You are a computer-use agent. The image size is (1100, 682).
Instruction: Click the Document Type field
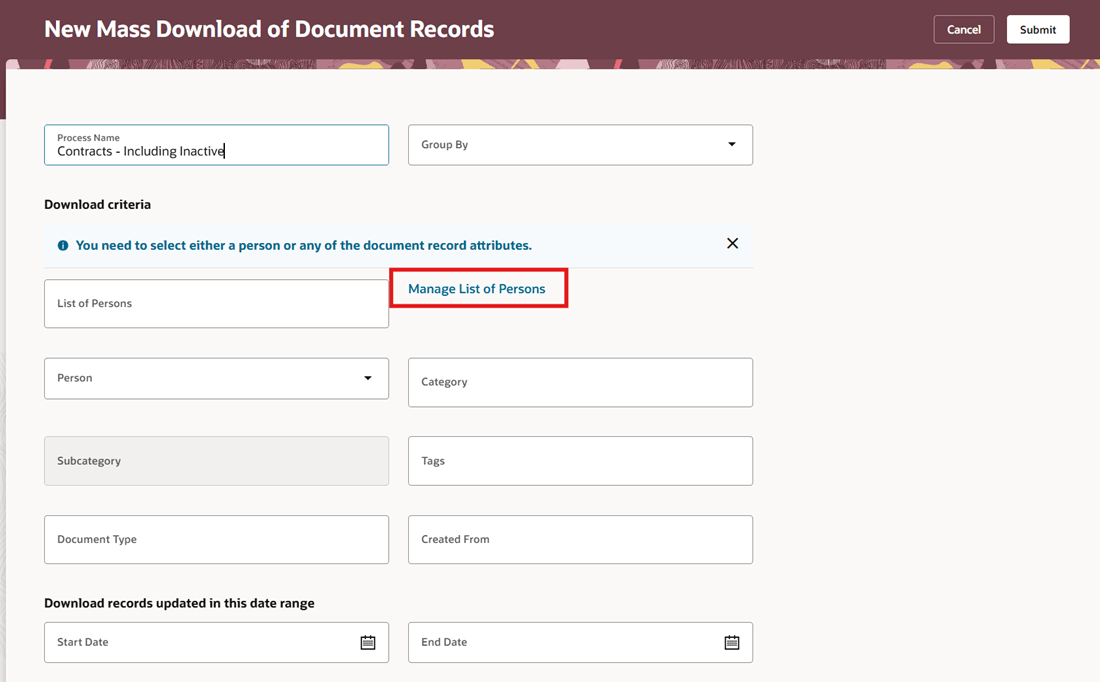click(x=216, y=540)
